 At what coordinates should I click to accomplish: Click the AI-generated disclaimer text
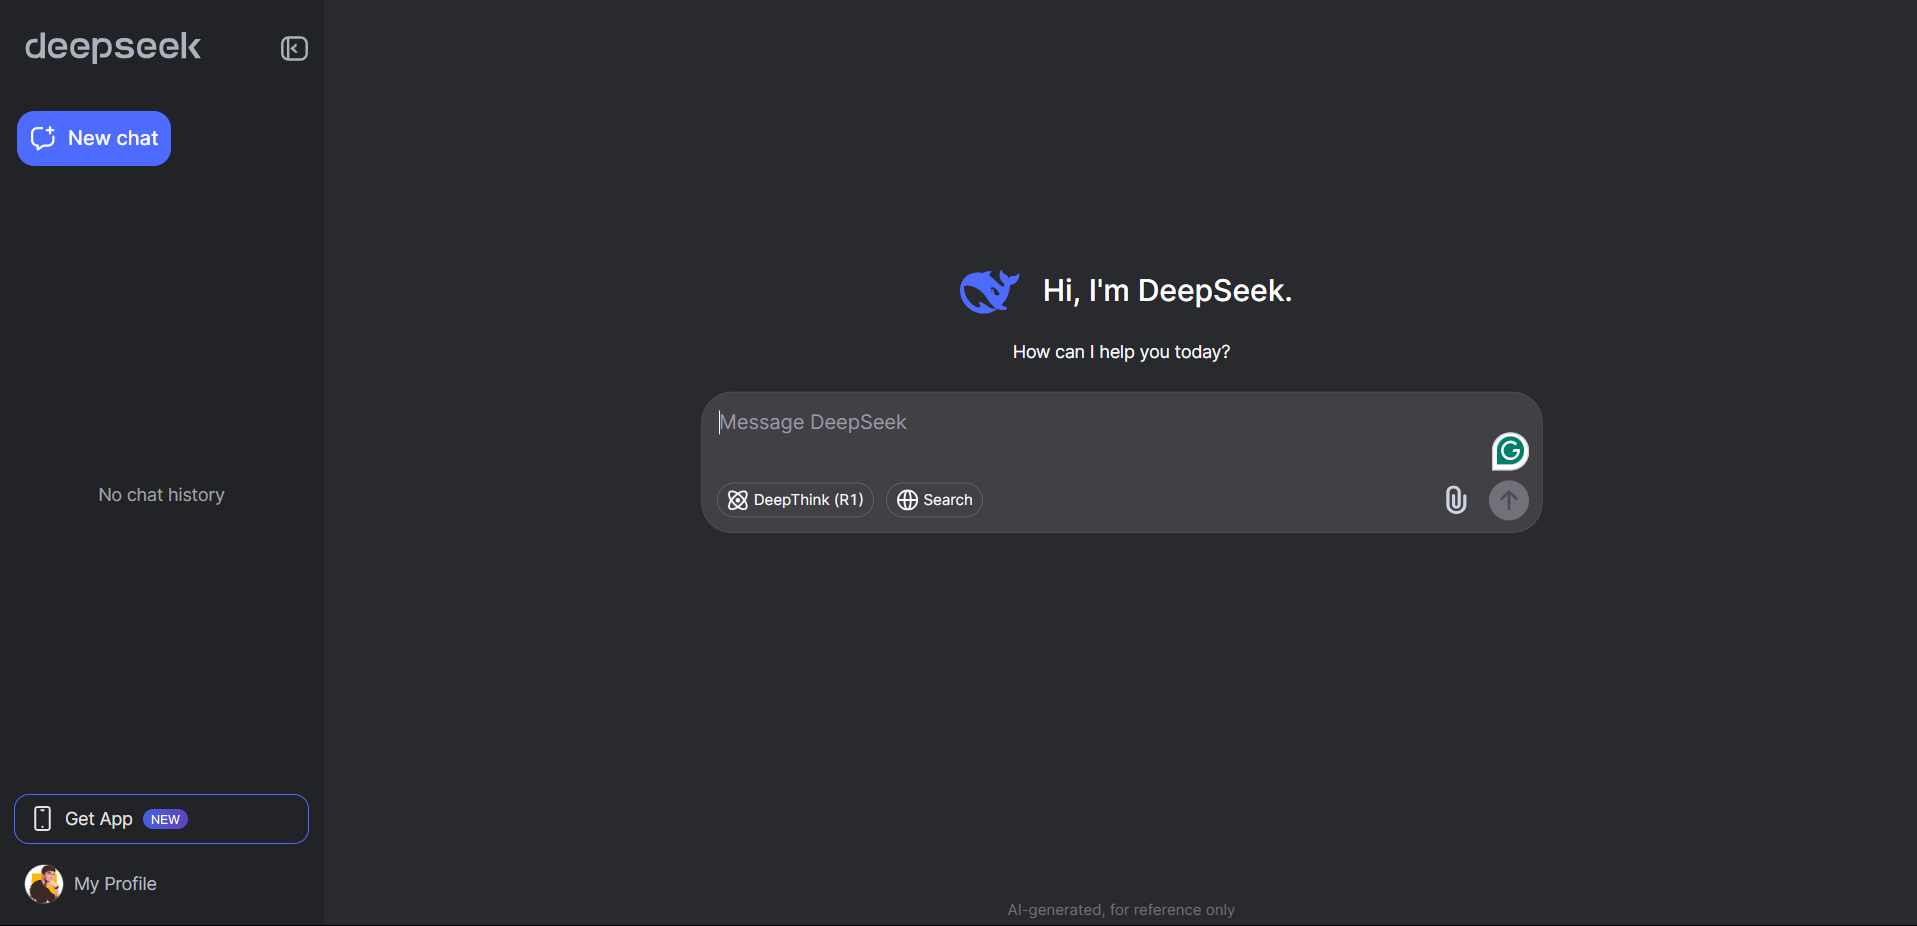(x=1120, y=910)
